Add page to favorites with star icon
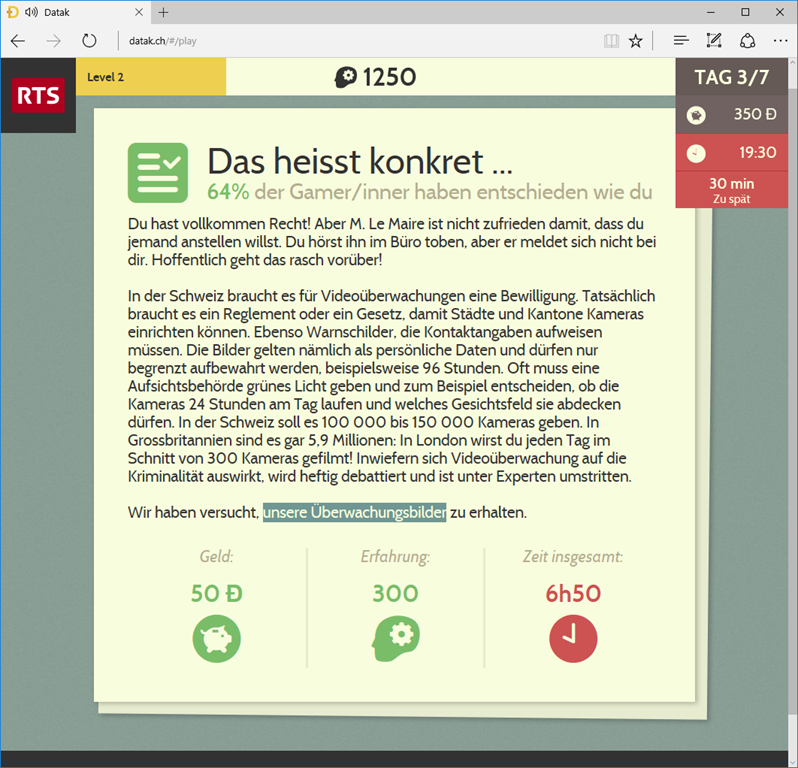Viewport: 798px width, 768px height. pyautogui.click(x=636, y=41)
